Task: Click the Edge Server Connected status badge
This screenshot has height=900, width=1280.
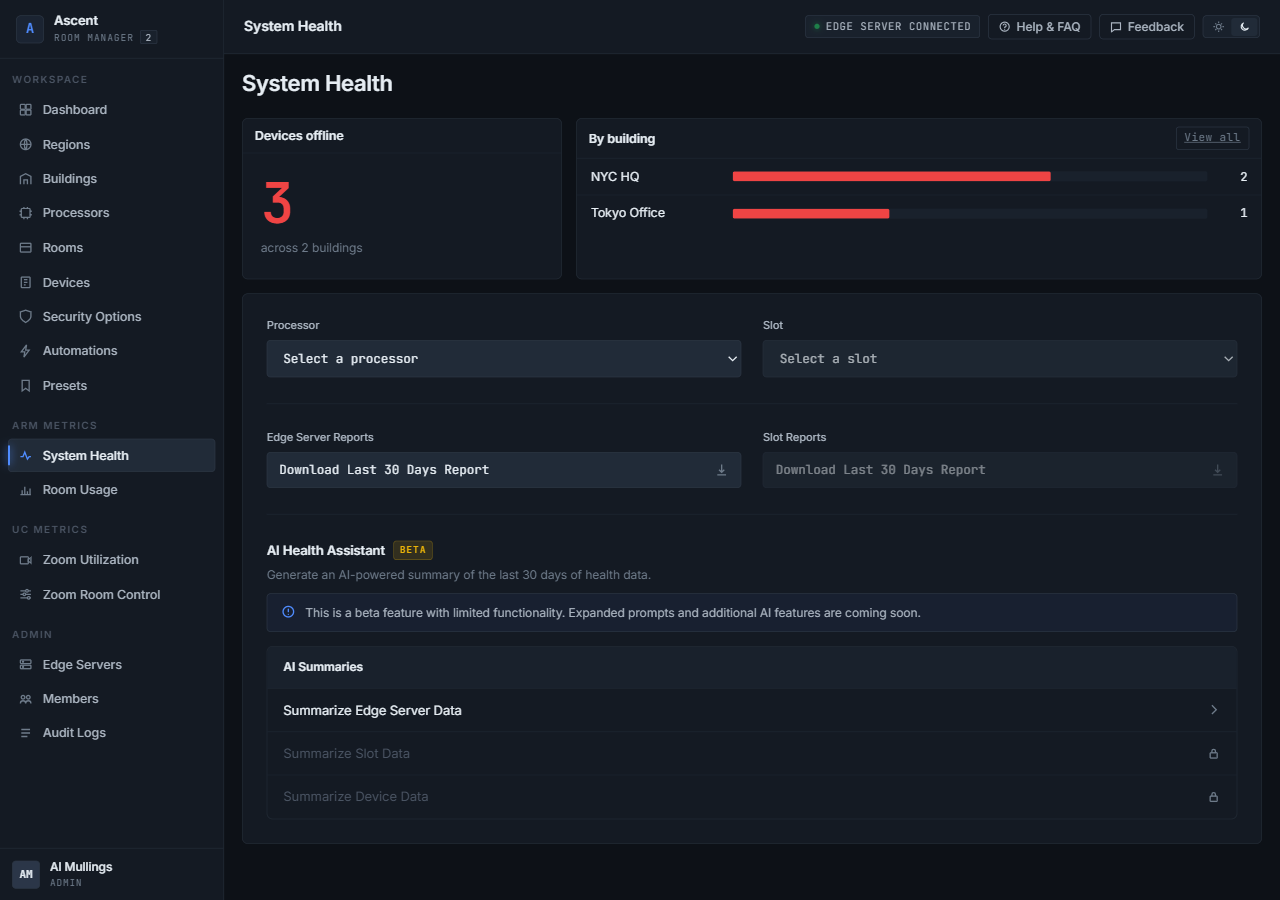Action: [892, 27]
